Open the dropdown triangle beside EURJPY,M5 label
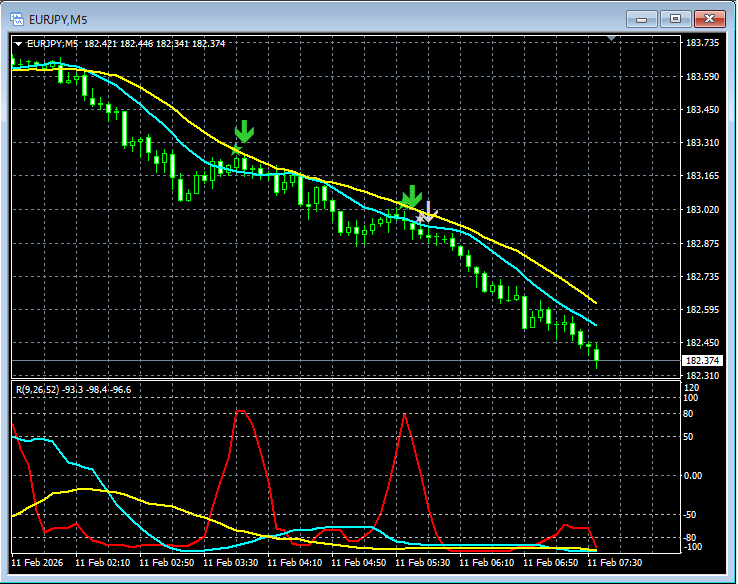 [x=19, y=44]
